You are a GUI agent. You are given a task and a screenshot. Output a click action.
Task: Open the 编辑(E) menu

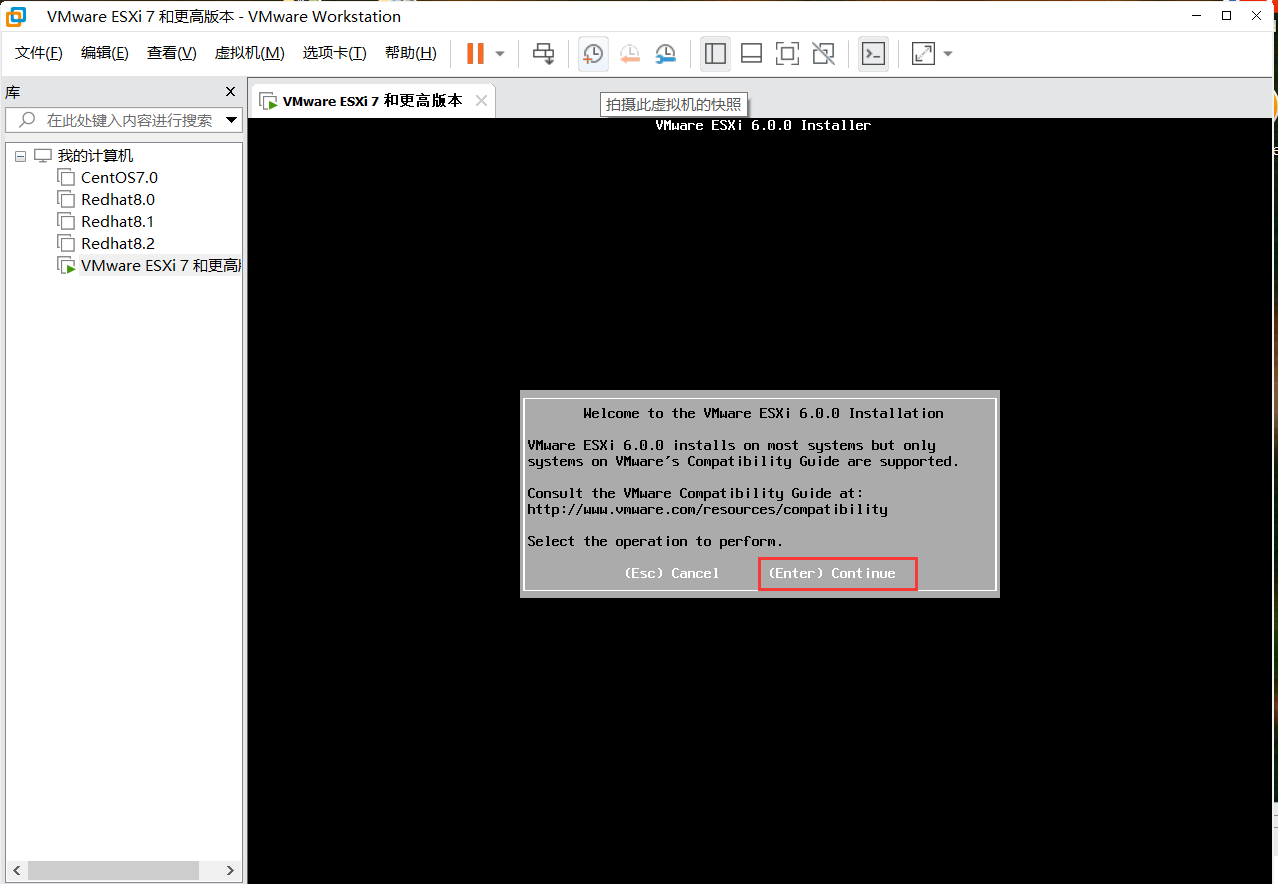click(104, 53)
